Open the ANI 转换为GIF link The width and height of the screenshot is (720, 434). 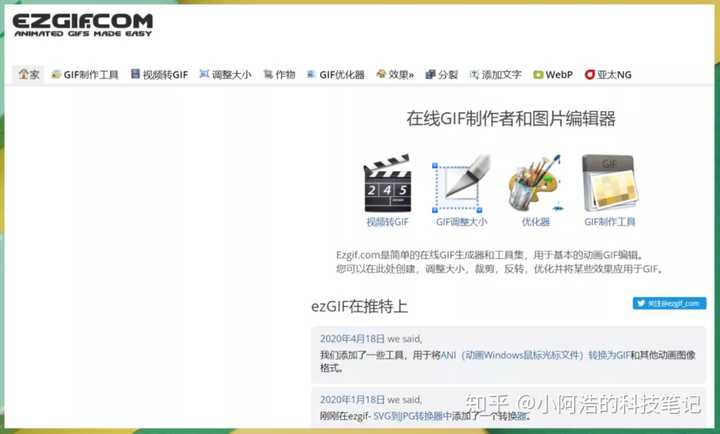pos(535,355)
